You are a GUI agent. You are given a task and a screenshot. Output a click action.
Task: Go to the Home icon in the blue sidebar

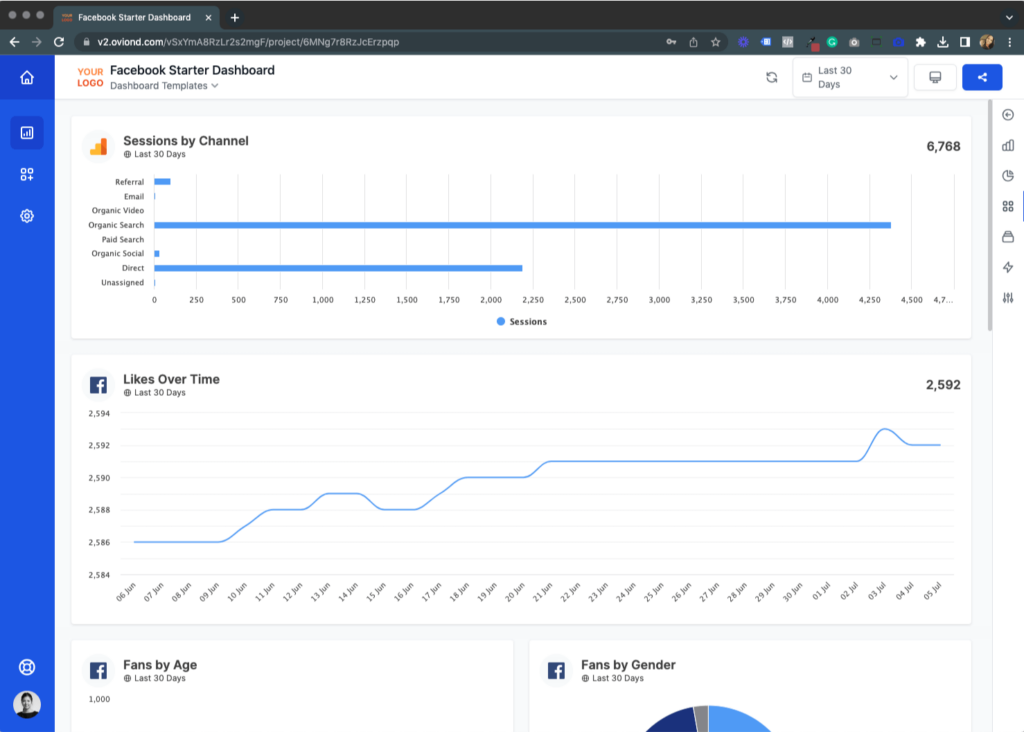coord(27,78)
